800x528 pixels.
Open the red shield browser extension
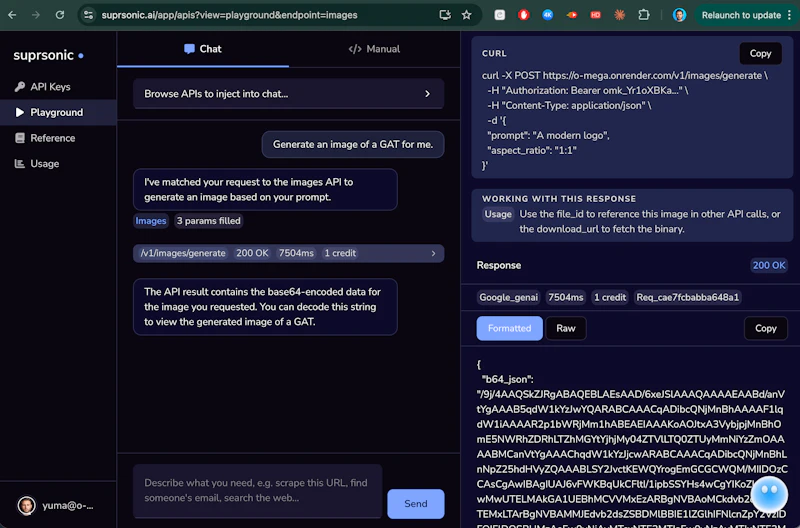pyautogui.click(x=523, y=15)
